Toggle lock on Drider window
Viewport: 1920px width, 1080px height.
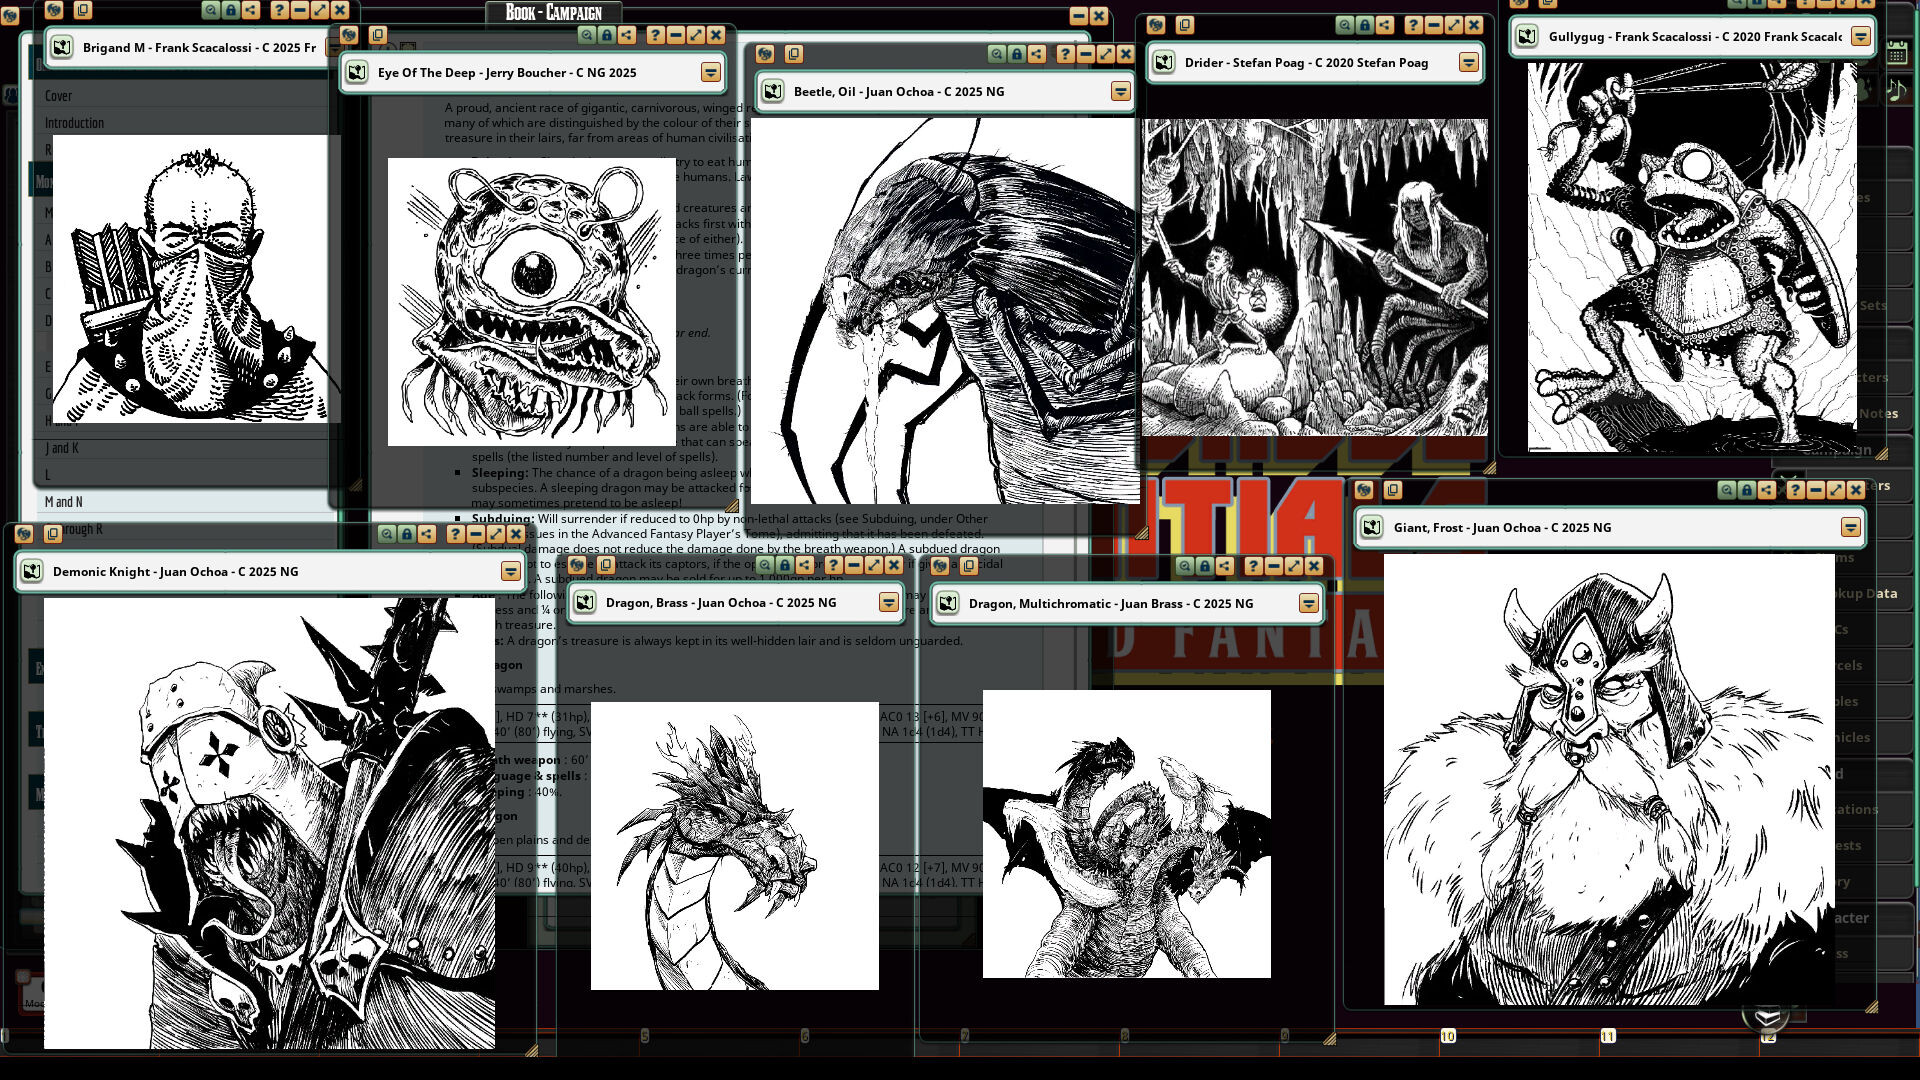point(1364,25)
